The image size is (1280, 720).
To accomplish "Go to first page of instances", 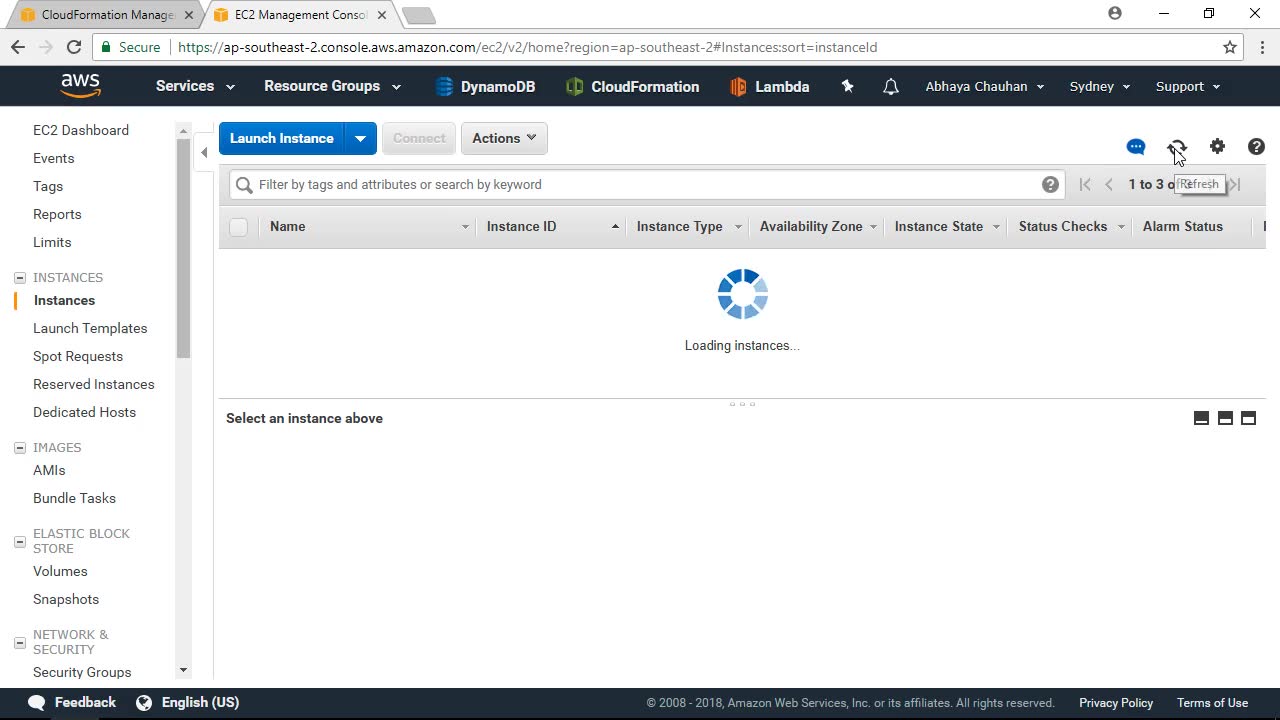I will (1085, 184).
